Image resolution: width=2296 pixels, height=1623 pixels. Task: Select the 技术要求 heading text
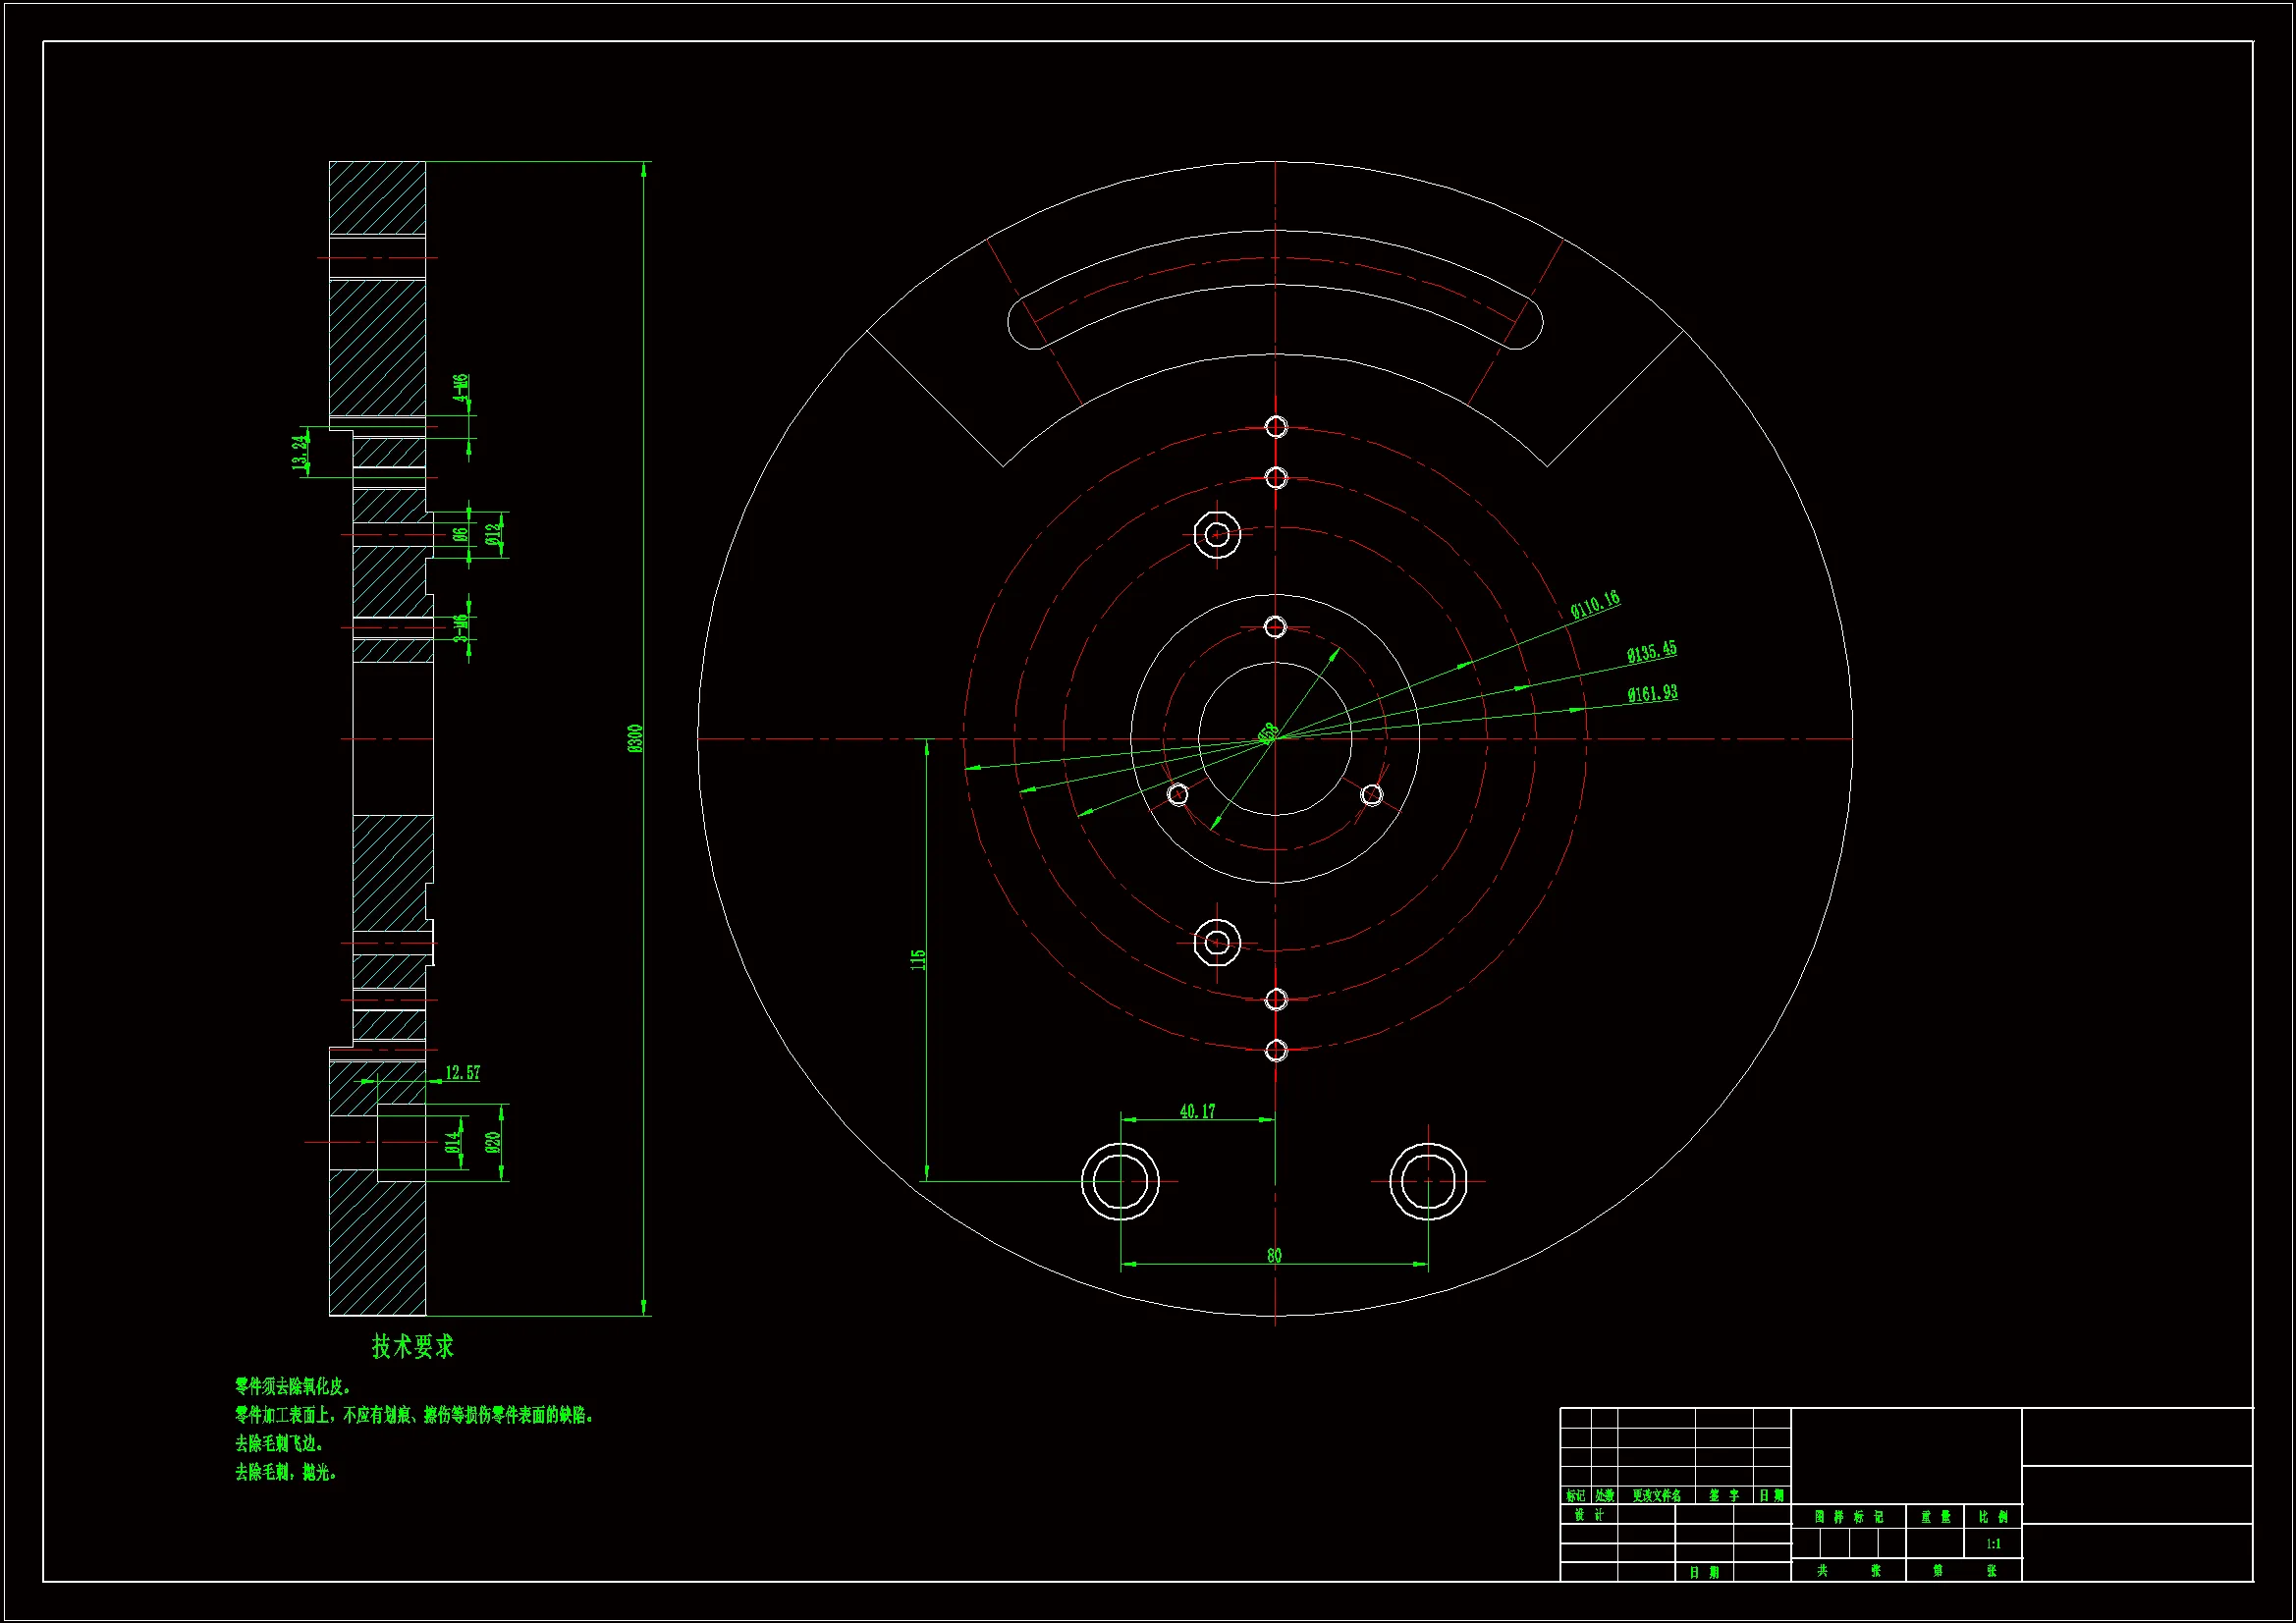pyautogui.click(x=413, y=1347)
